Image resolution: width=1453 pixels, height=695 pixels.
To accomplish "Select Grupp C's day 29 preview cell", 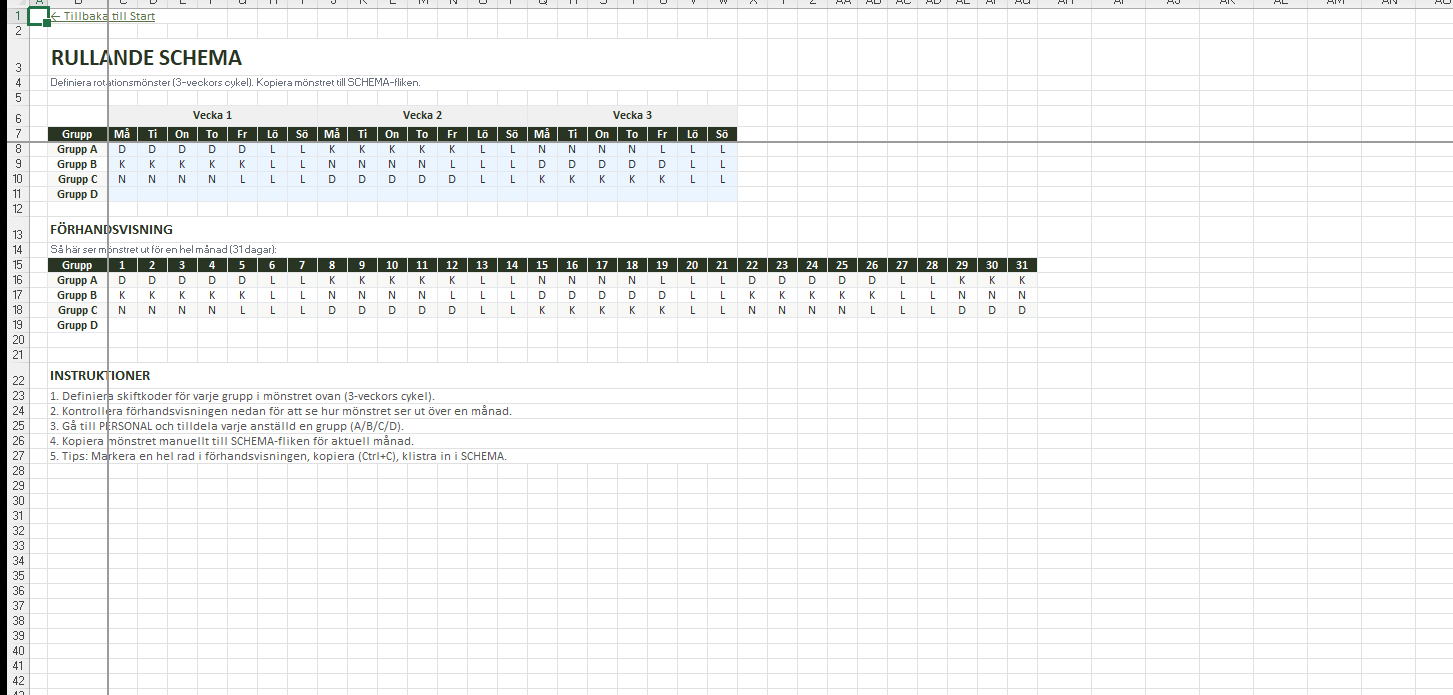I will click(961, 310).
